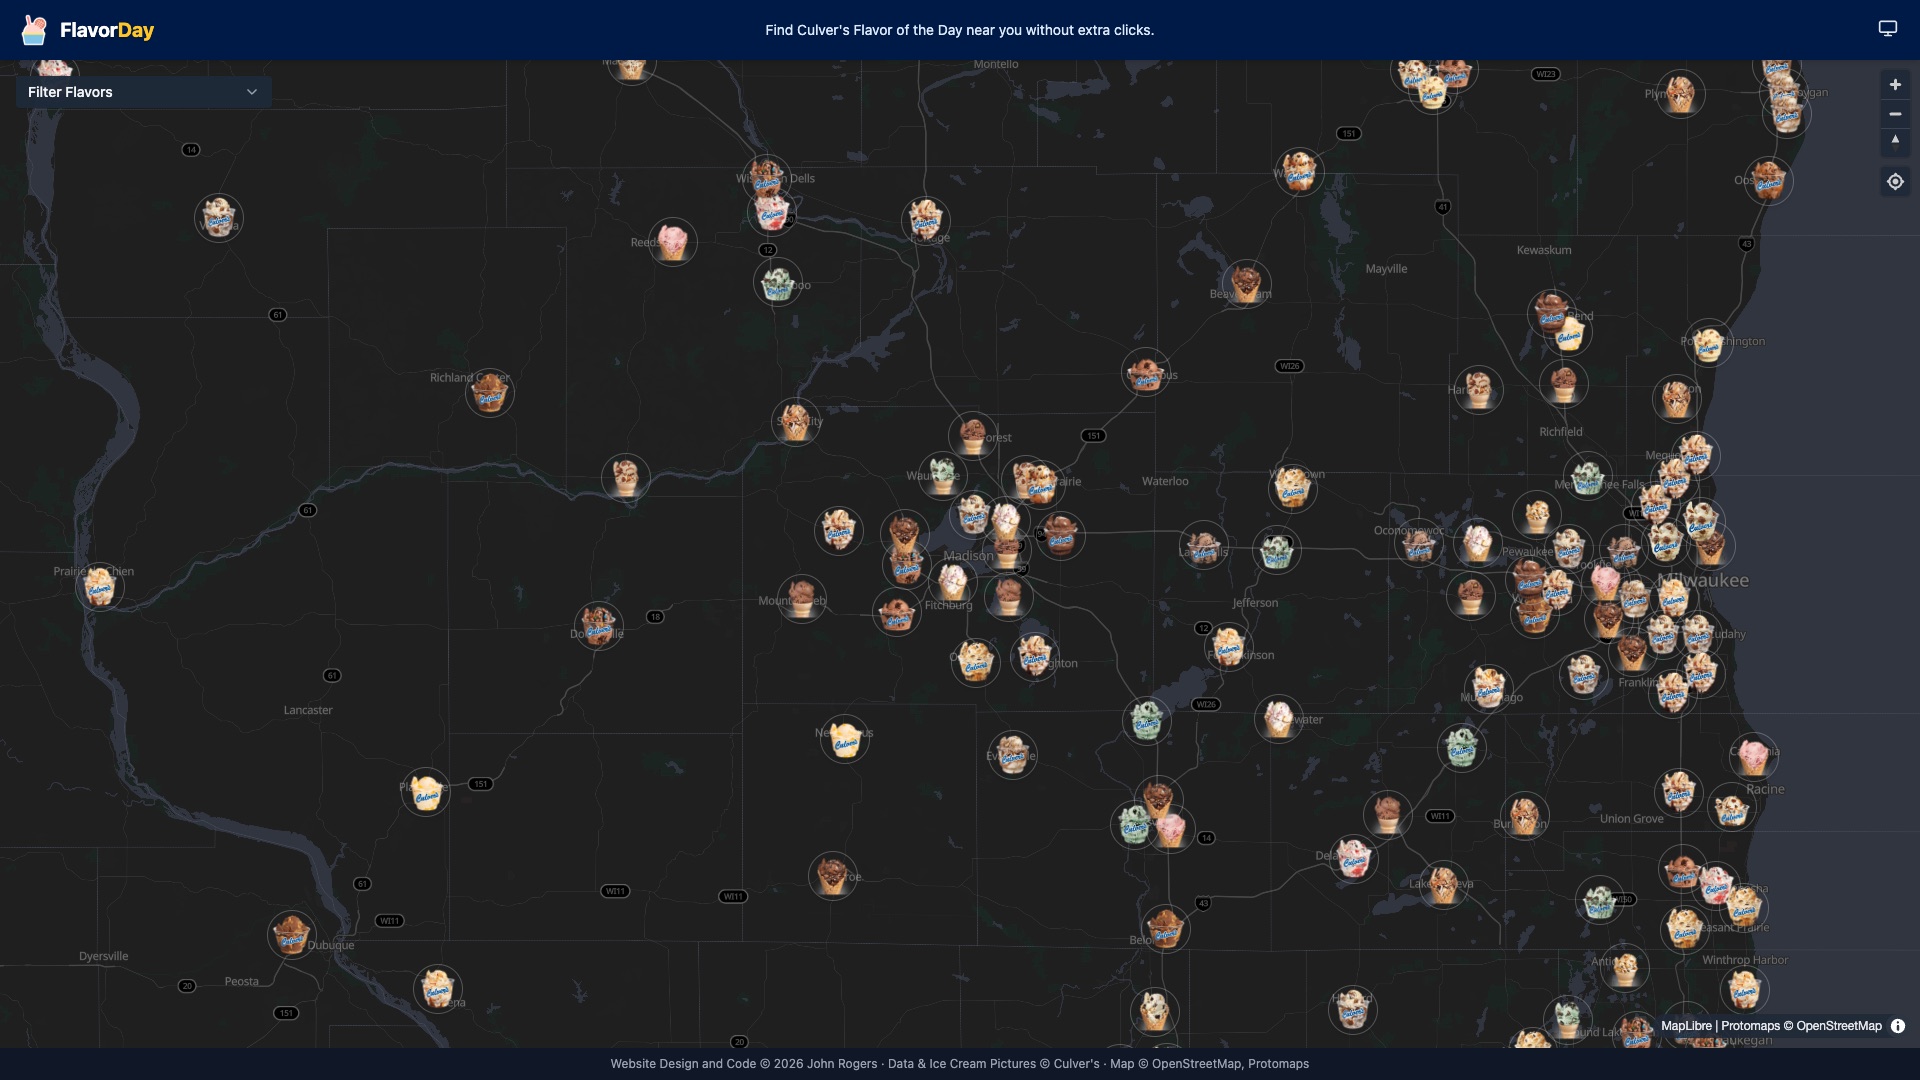Click the Mukwonago flavor marker
Screen dimensions: 1920x1080
tap(1489, 688)
